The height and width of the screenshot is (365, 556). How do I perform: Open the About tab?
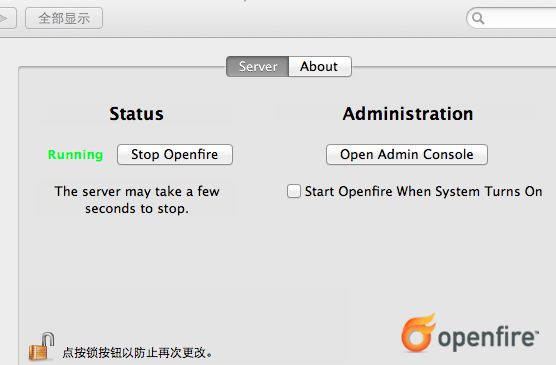(x=320, y=66)
